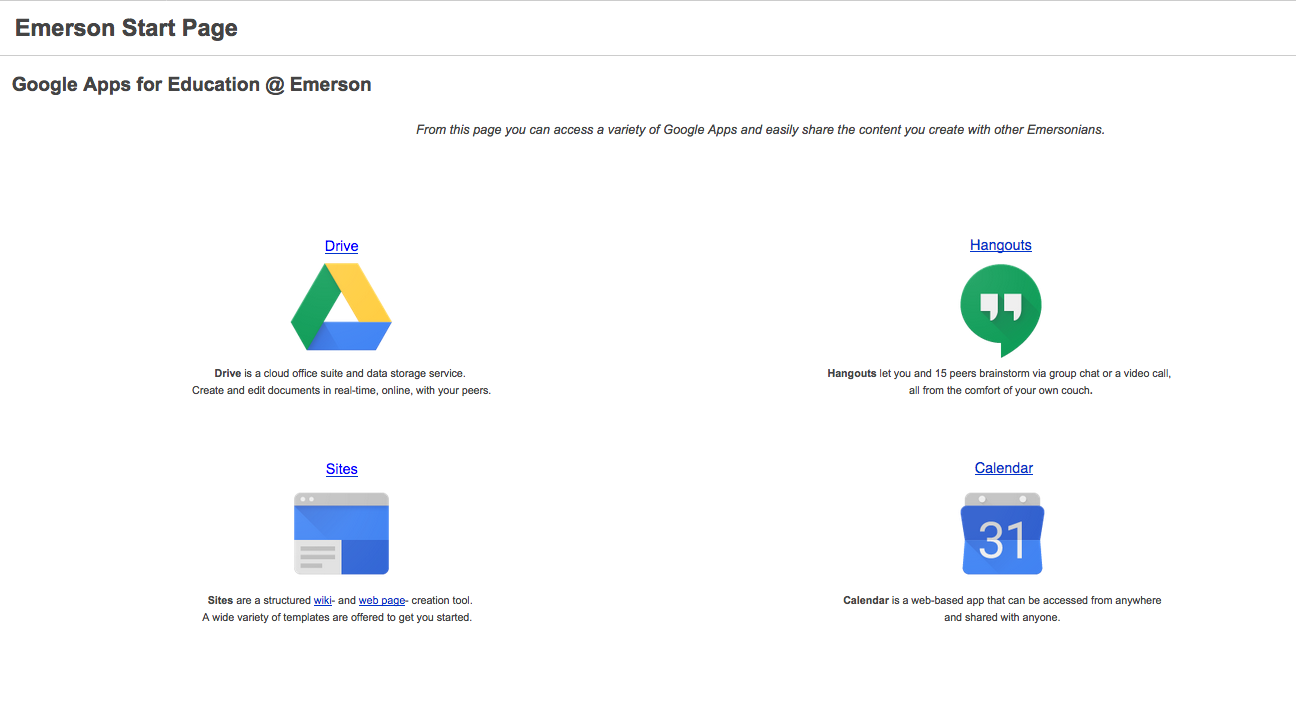Click 'Create and edit documents in real-time' line
Image resolution: width=1296 pixels, height=709 pixels.
tap(341, 390)
